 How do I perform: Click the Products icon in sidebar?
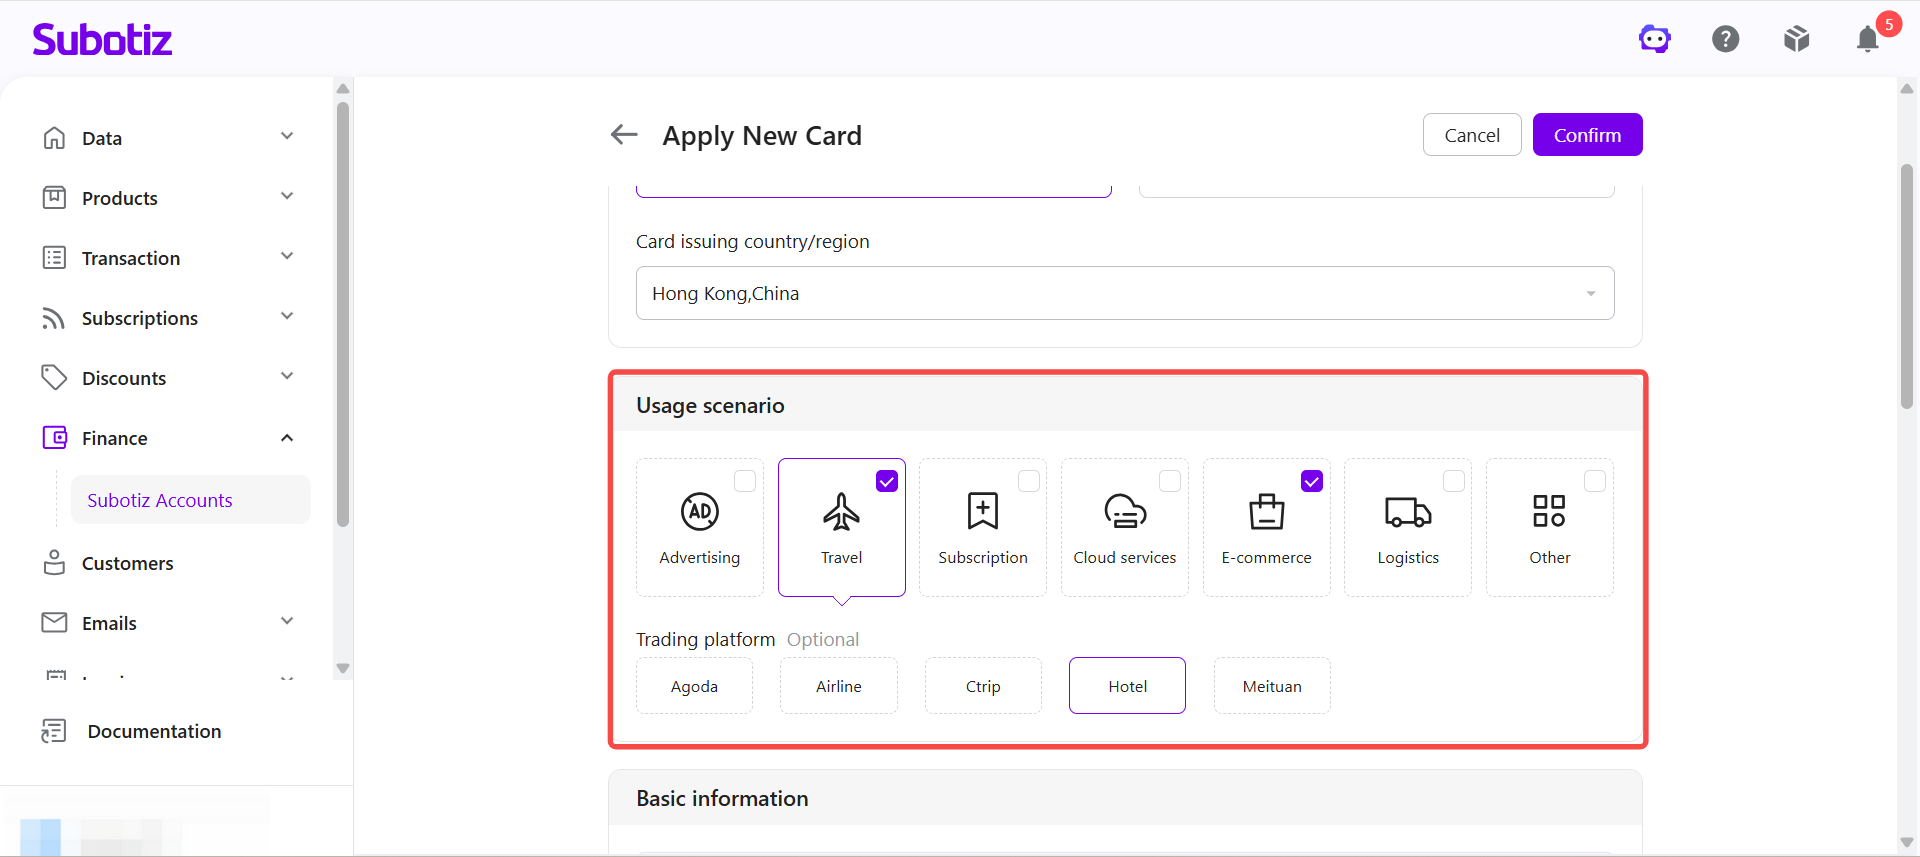pyautogui.click(x=54, y=198)
